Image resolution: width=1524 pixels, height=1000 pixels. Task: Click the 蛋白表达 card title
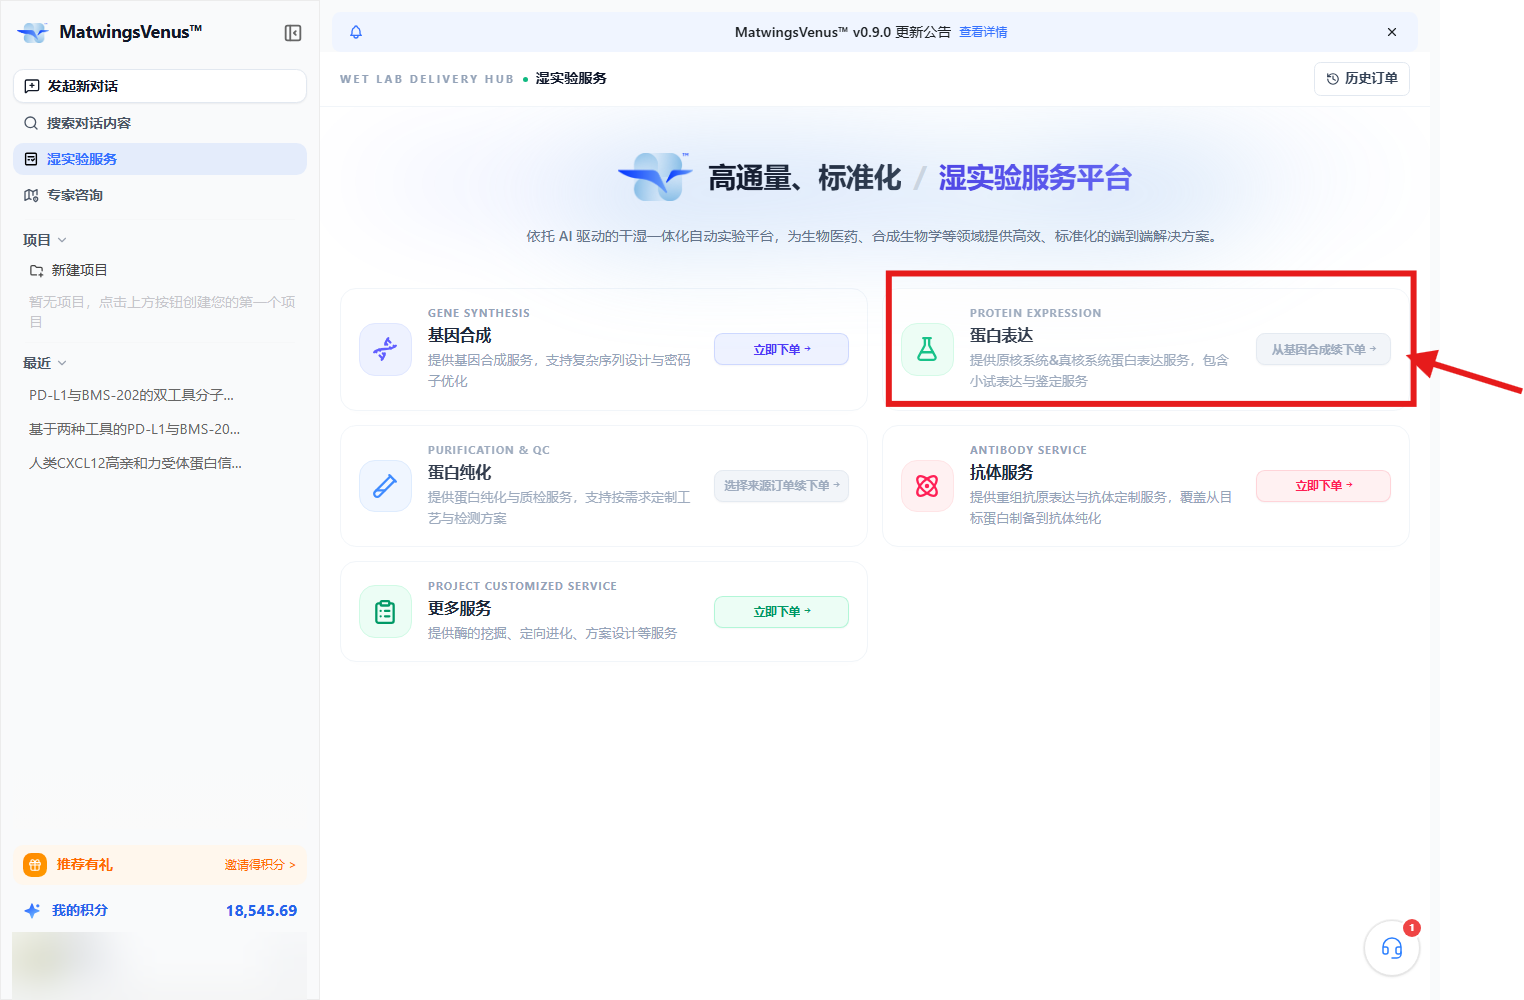pos(1001,336)
